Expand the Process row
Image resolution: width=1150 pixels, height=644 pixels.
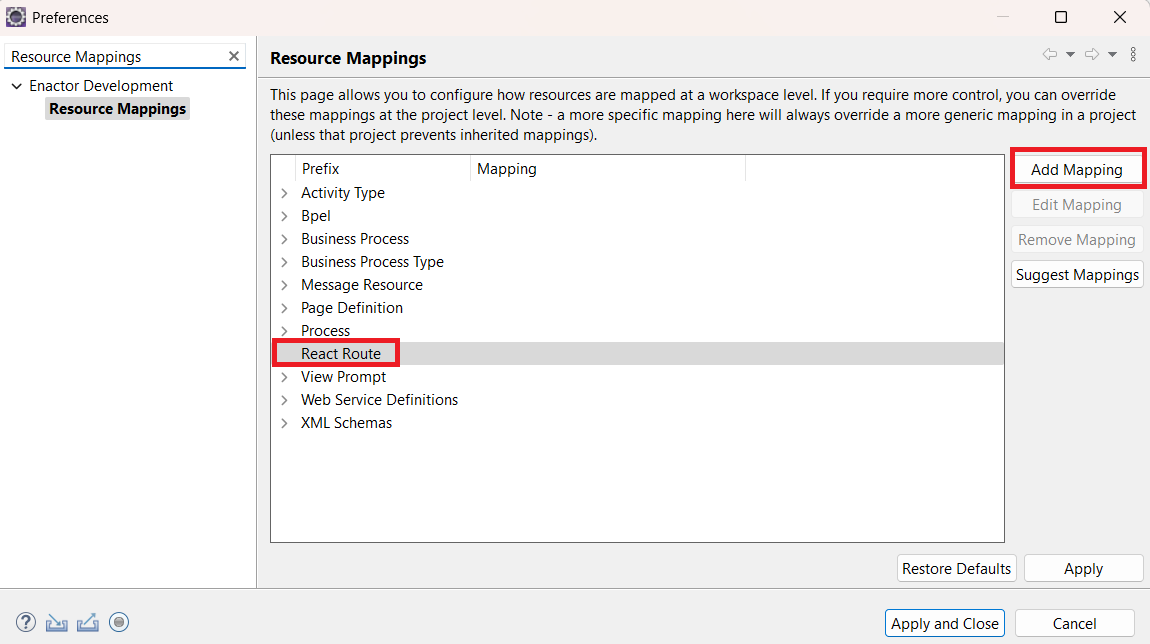tap(285, 331)
